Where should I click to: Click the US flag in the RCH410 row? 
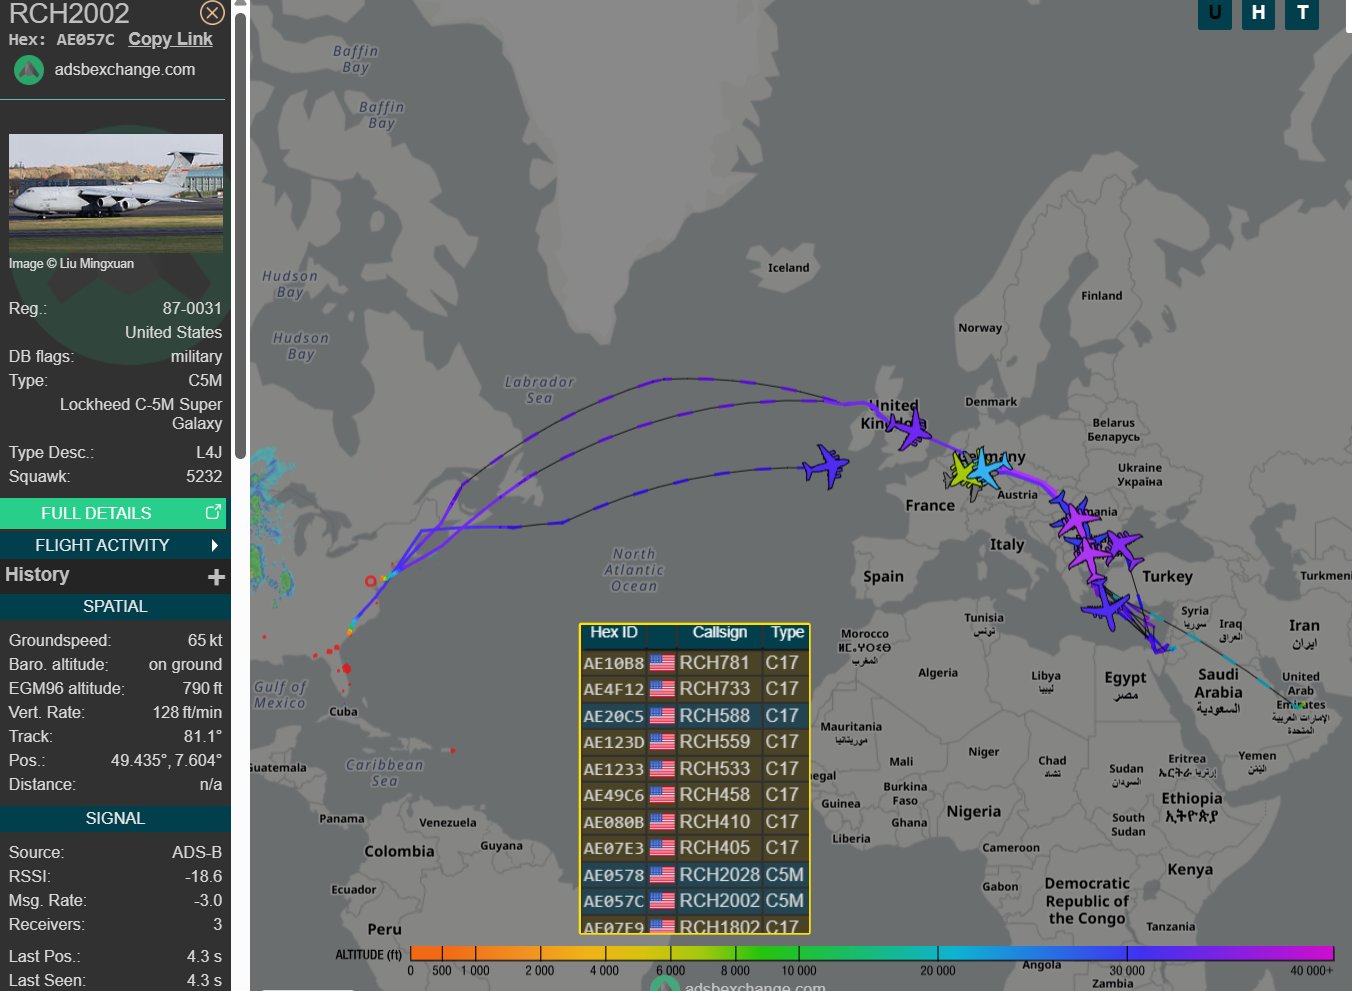(662, 822)
